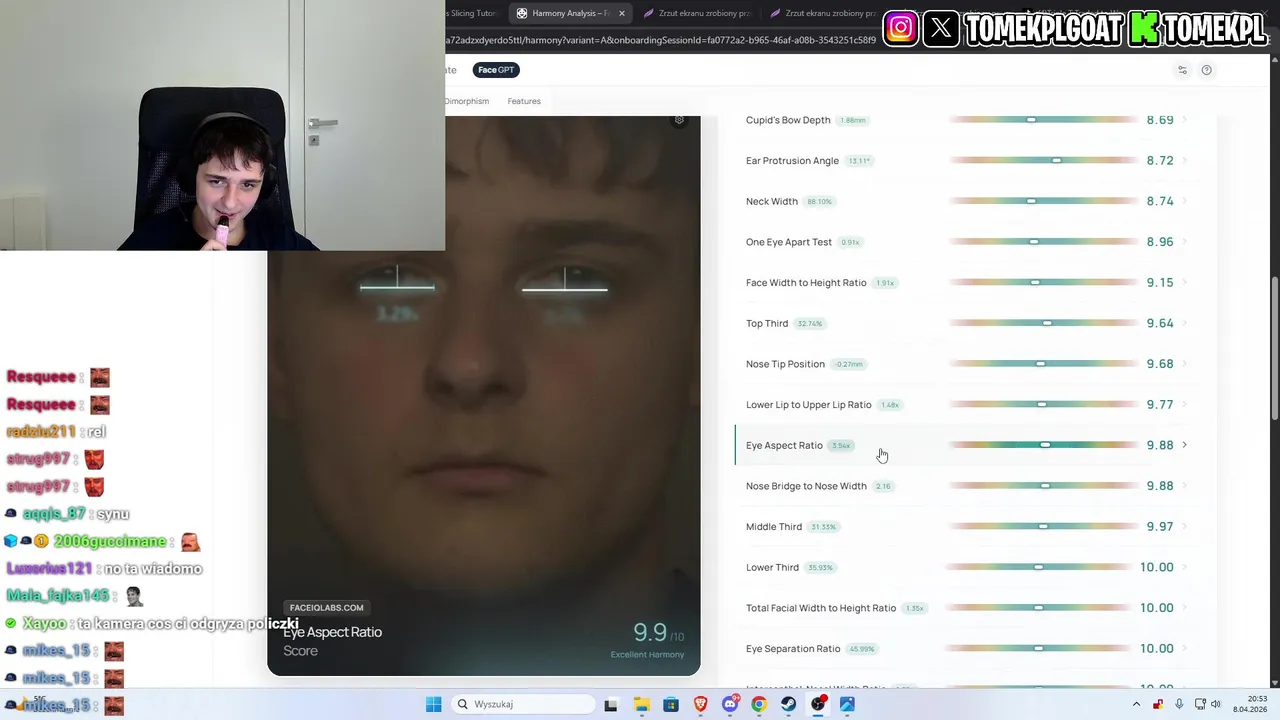Open Microsoft Store from the taskbar
Image resolution: width=1280 pixels, height=720 pixels.
click(x=671, y=704)
